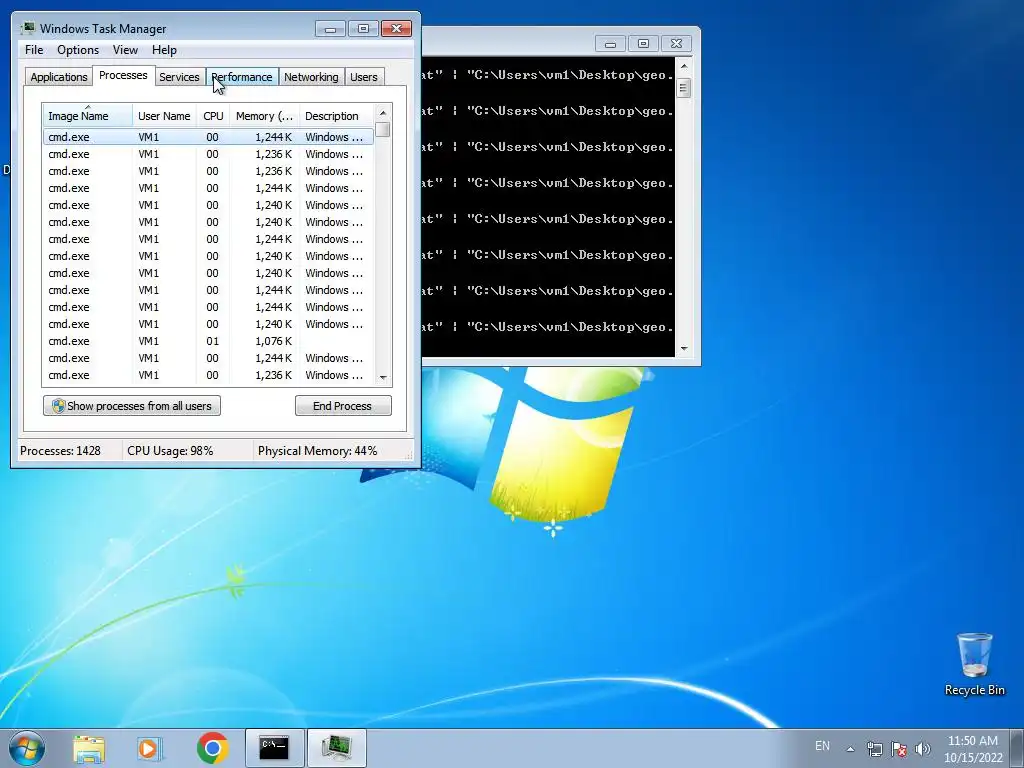Switch to the Applications tab
1024x768 pixels.
tap(59, 77)
